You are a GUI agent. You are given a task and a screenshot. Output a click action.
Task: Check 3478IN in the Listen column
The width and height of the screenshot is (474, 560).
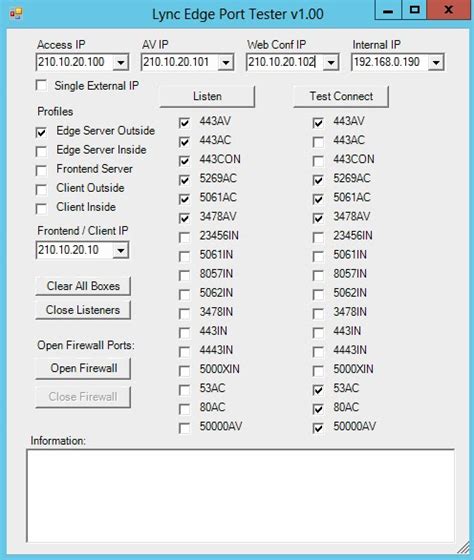coord(184,314)
